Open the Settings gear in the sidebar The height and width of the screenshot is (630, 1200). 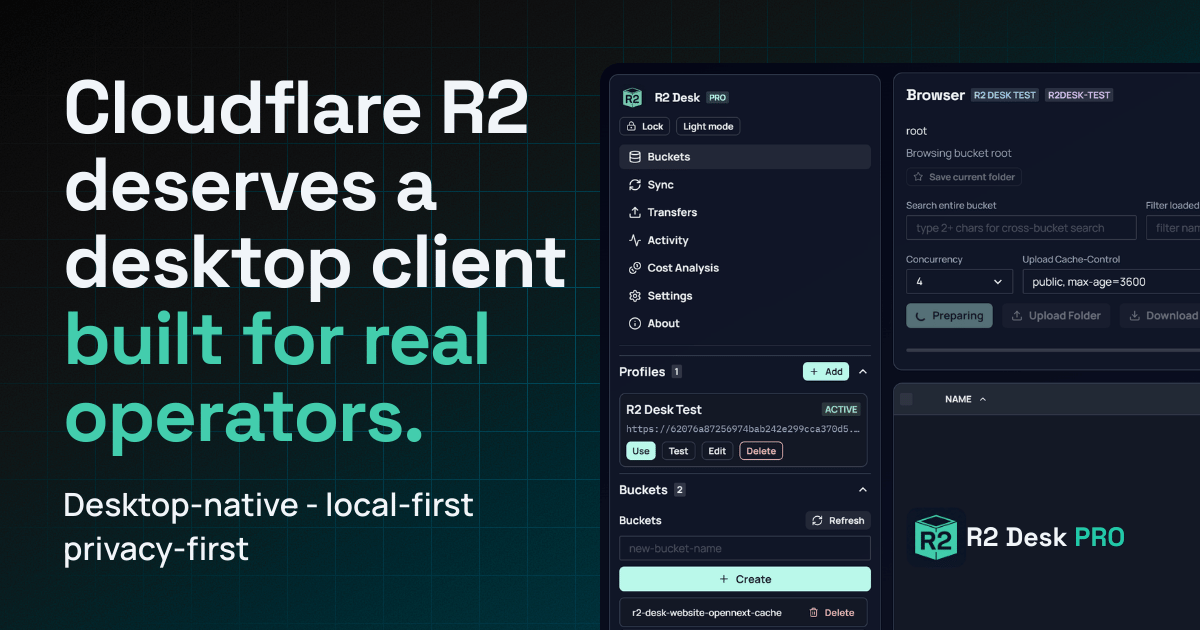click(x=668, y=295)
